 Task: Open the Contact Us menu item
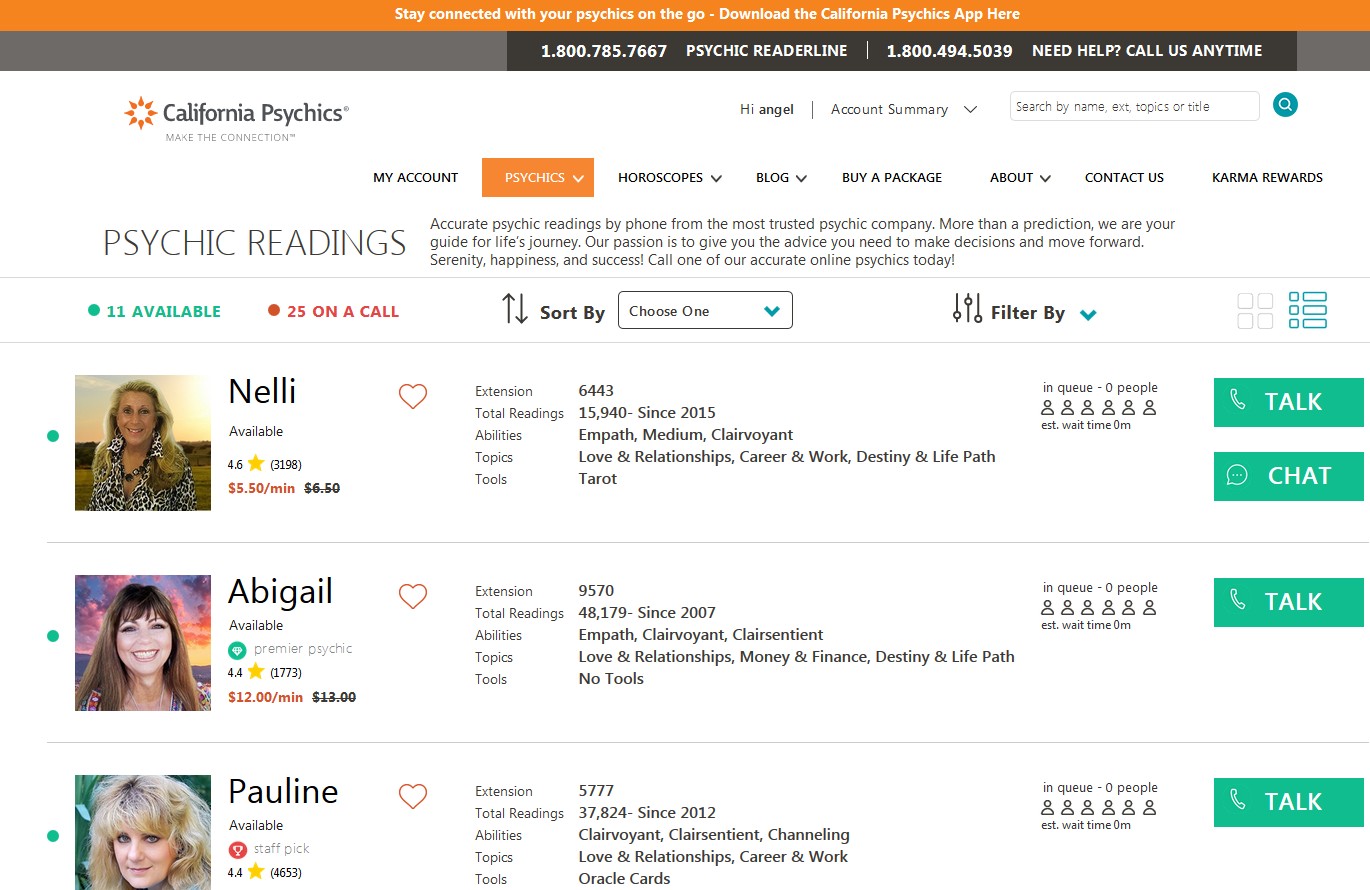pyautogui.click(x=1124, y=177)
